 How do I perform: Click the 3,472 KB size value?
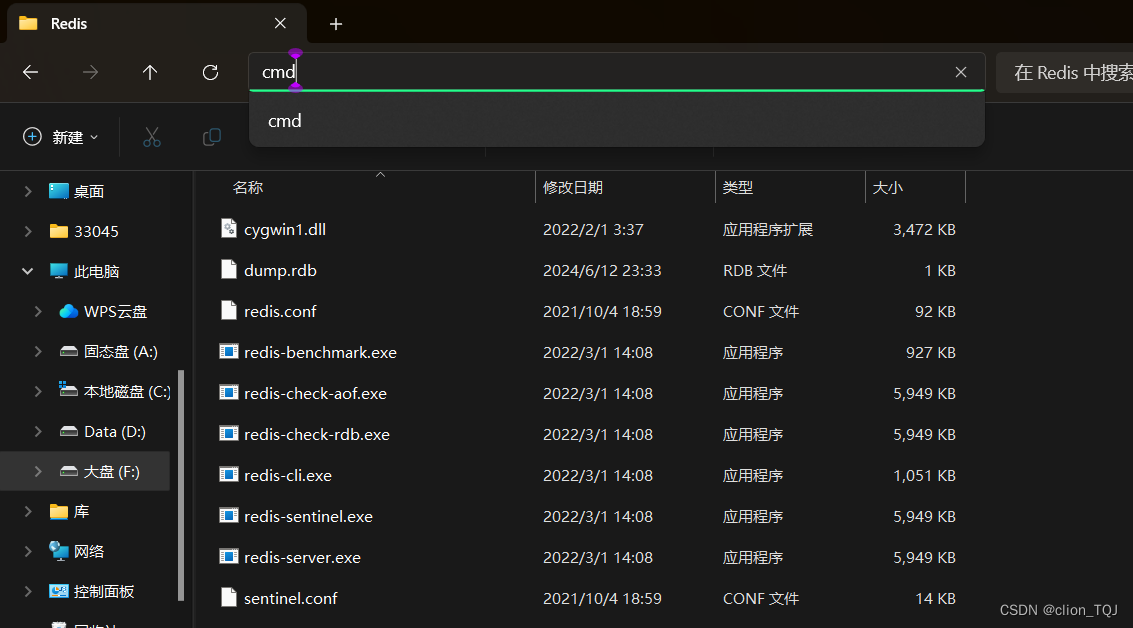tap(924, 230)
